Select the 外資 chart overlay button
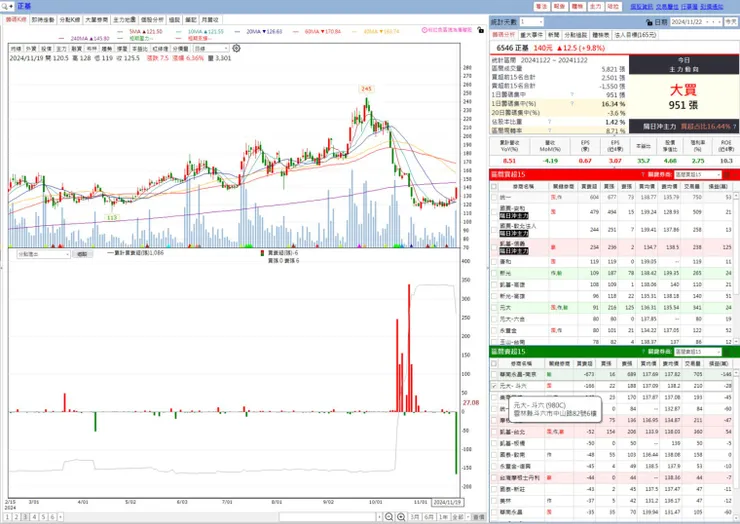The image size is (740, 524). (31, 49)
